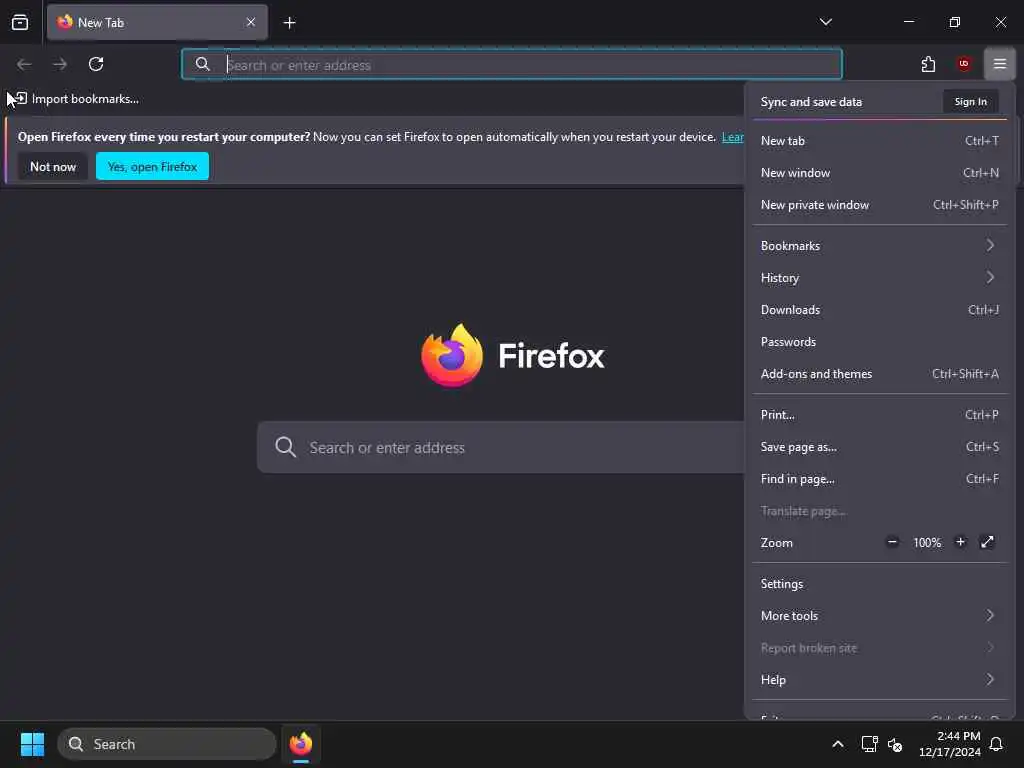
Task: Open a New private window
Action: tap(879, 204)
